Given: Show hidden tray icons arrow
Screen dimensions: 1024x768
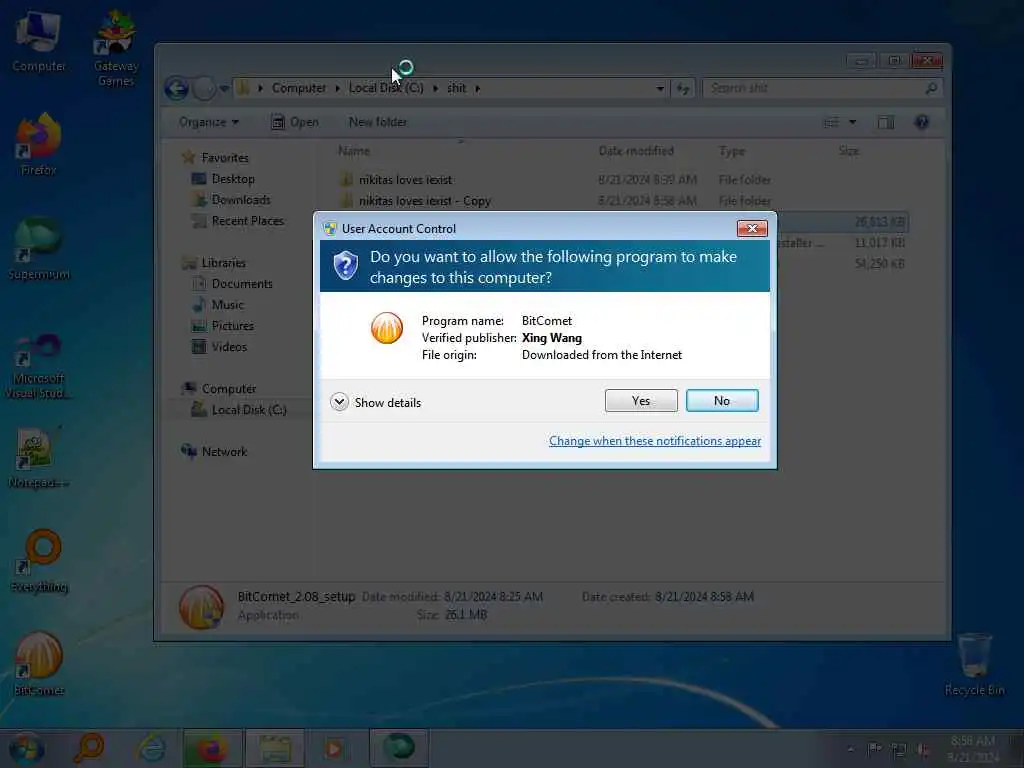Looking at the screenshot, I should point(850,749).
